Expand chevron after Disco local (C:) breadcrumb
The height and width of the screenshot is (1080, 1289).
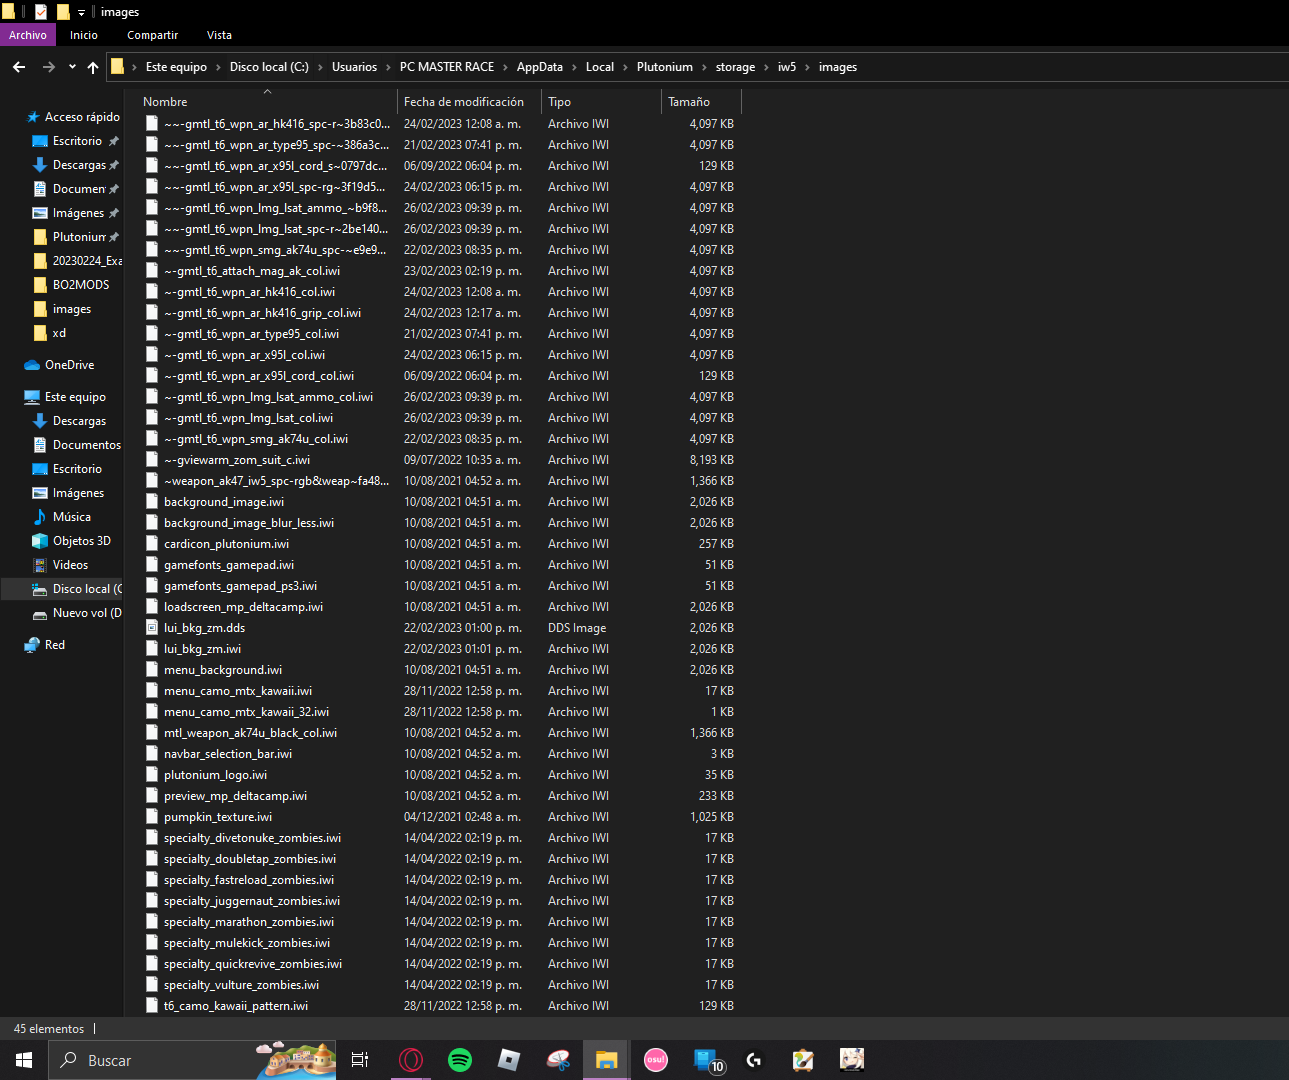point(321,67)
